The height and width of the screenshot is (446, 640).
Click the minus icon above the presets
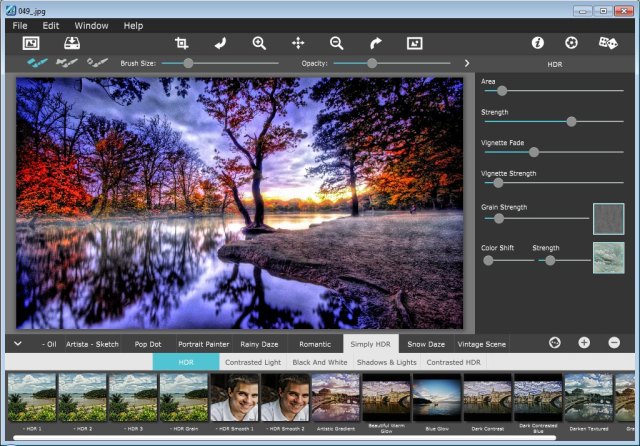pyautogui.click(x=614, y=343)
